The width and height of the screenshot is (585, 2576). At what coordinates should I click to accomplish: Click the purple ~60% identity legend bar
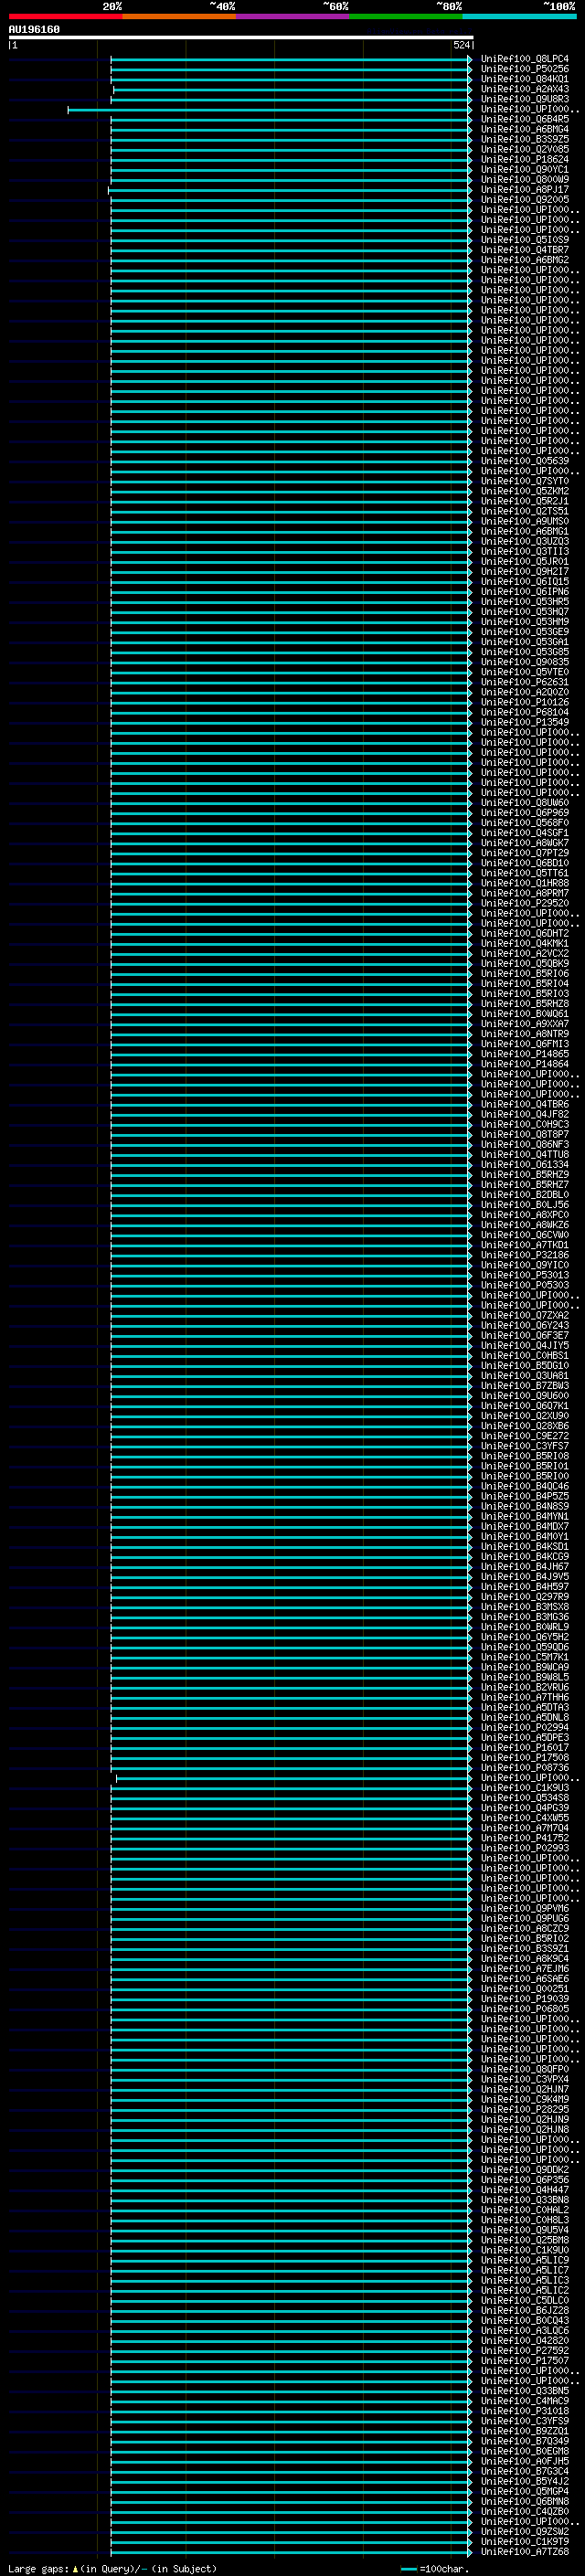293,16
